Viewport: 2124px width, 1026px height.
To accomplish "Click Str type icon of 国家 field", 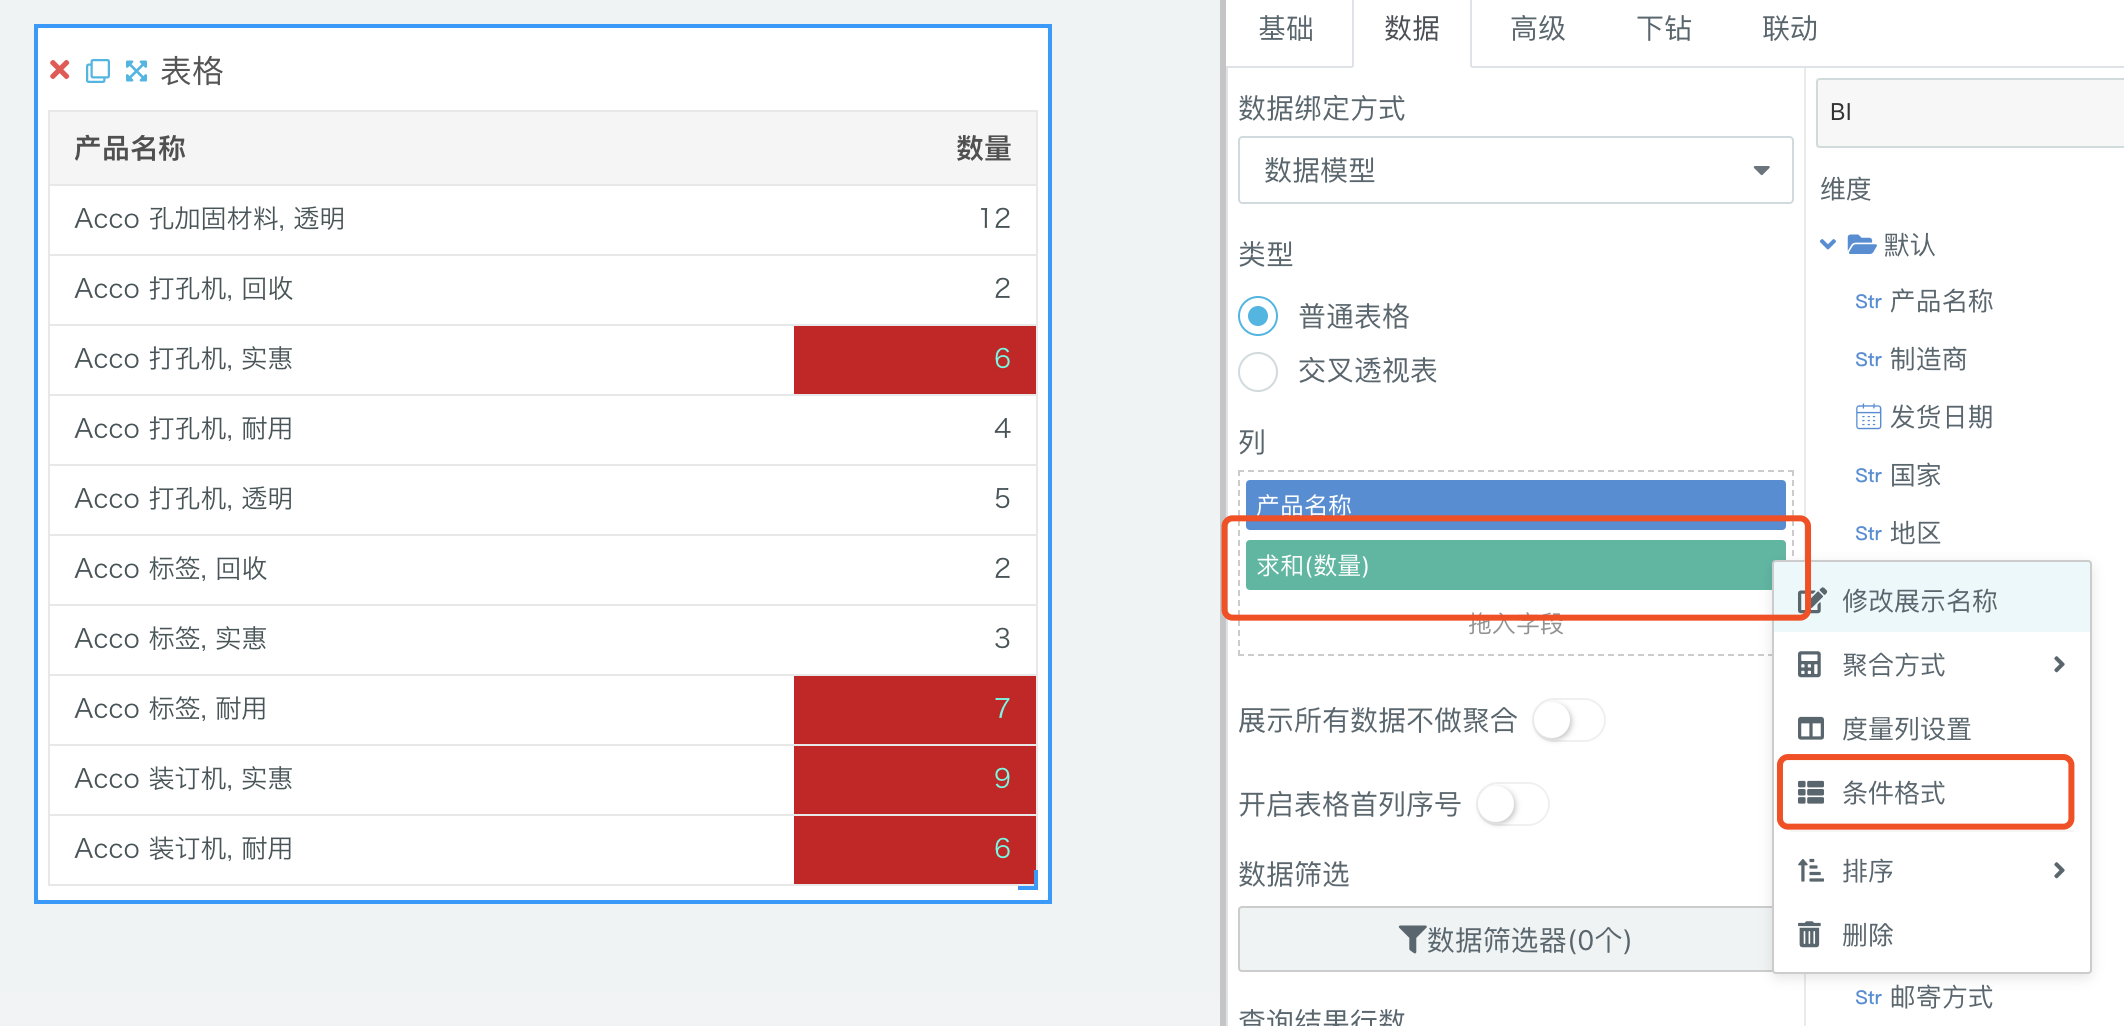I will [1868, 476].
